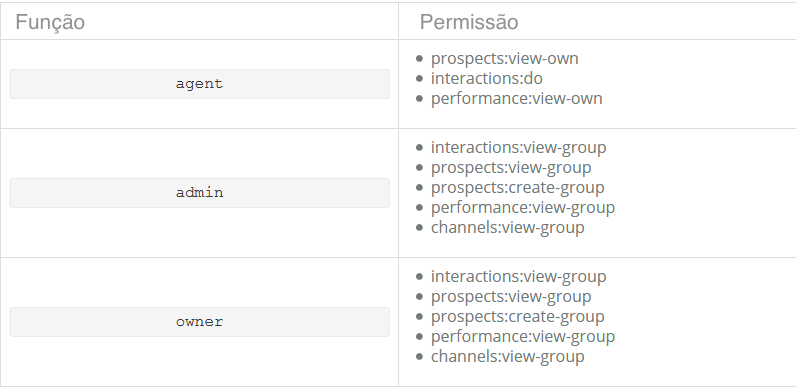Select channels:view-group in owner row
The height and width of the screenshot is (389, 796).
pyautogui.click(x=508, y=356)
